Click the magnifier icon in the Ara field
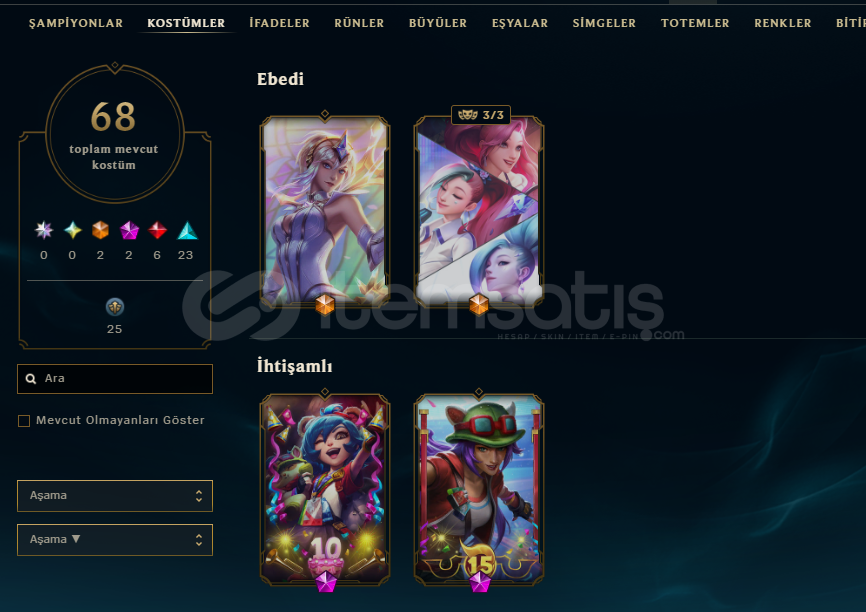 coord(31,379)
